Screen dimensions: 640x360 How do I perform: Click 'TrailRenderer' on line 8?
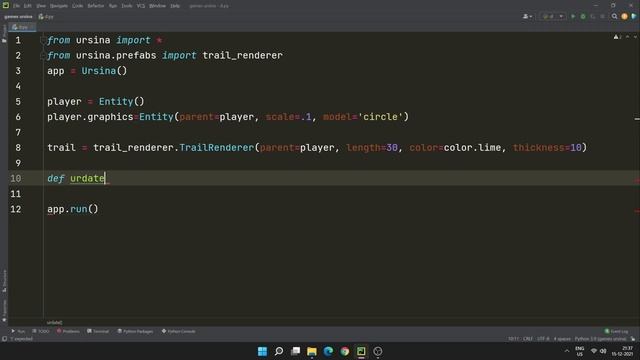tap(216, 148)
